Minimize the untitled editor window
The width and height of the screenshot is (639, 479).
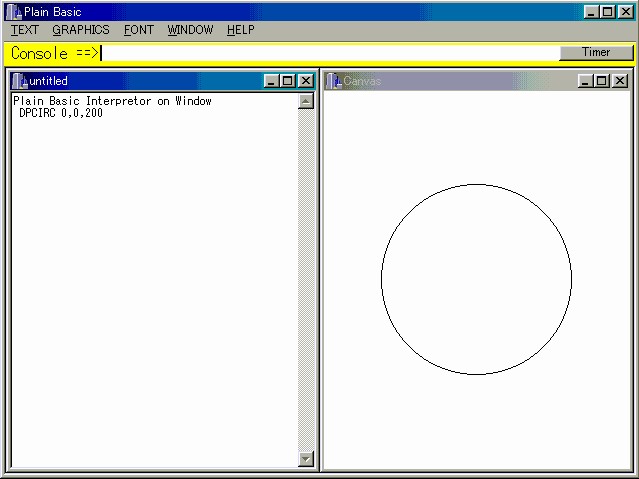click(271, 81)
